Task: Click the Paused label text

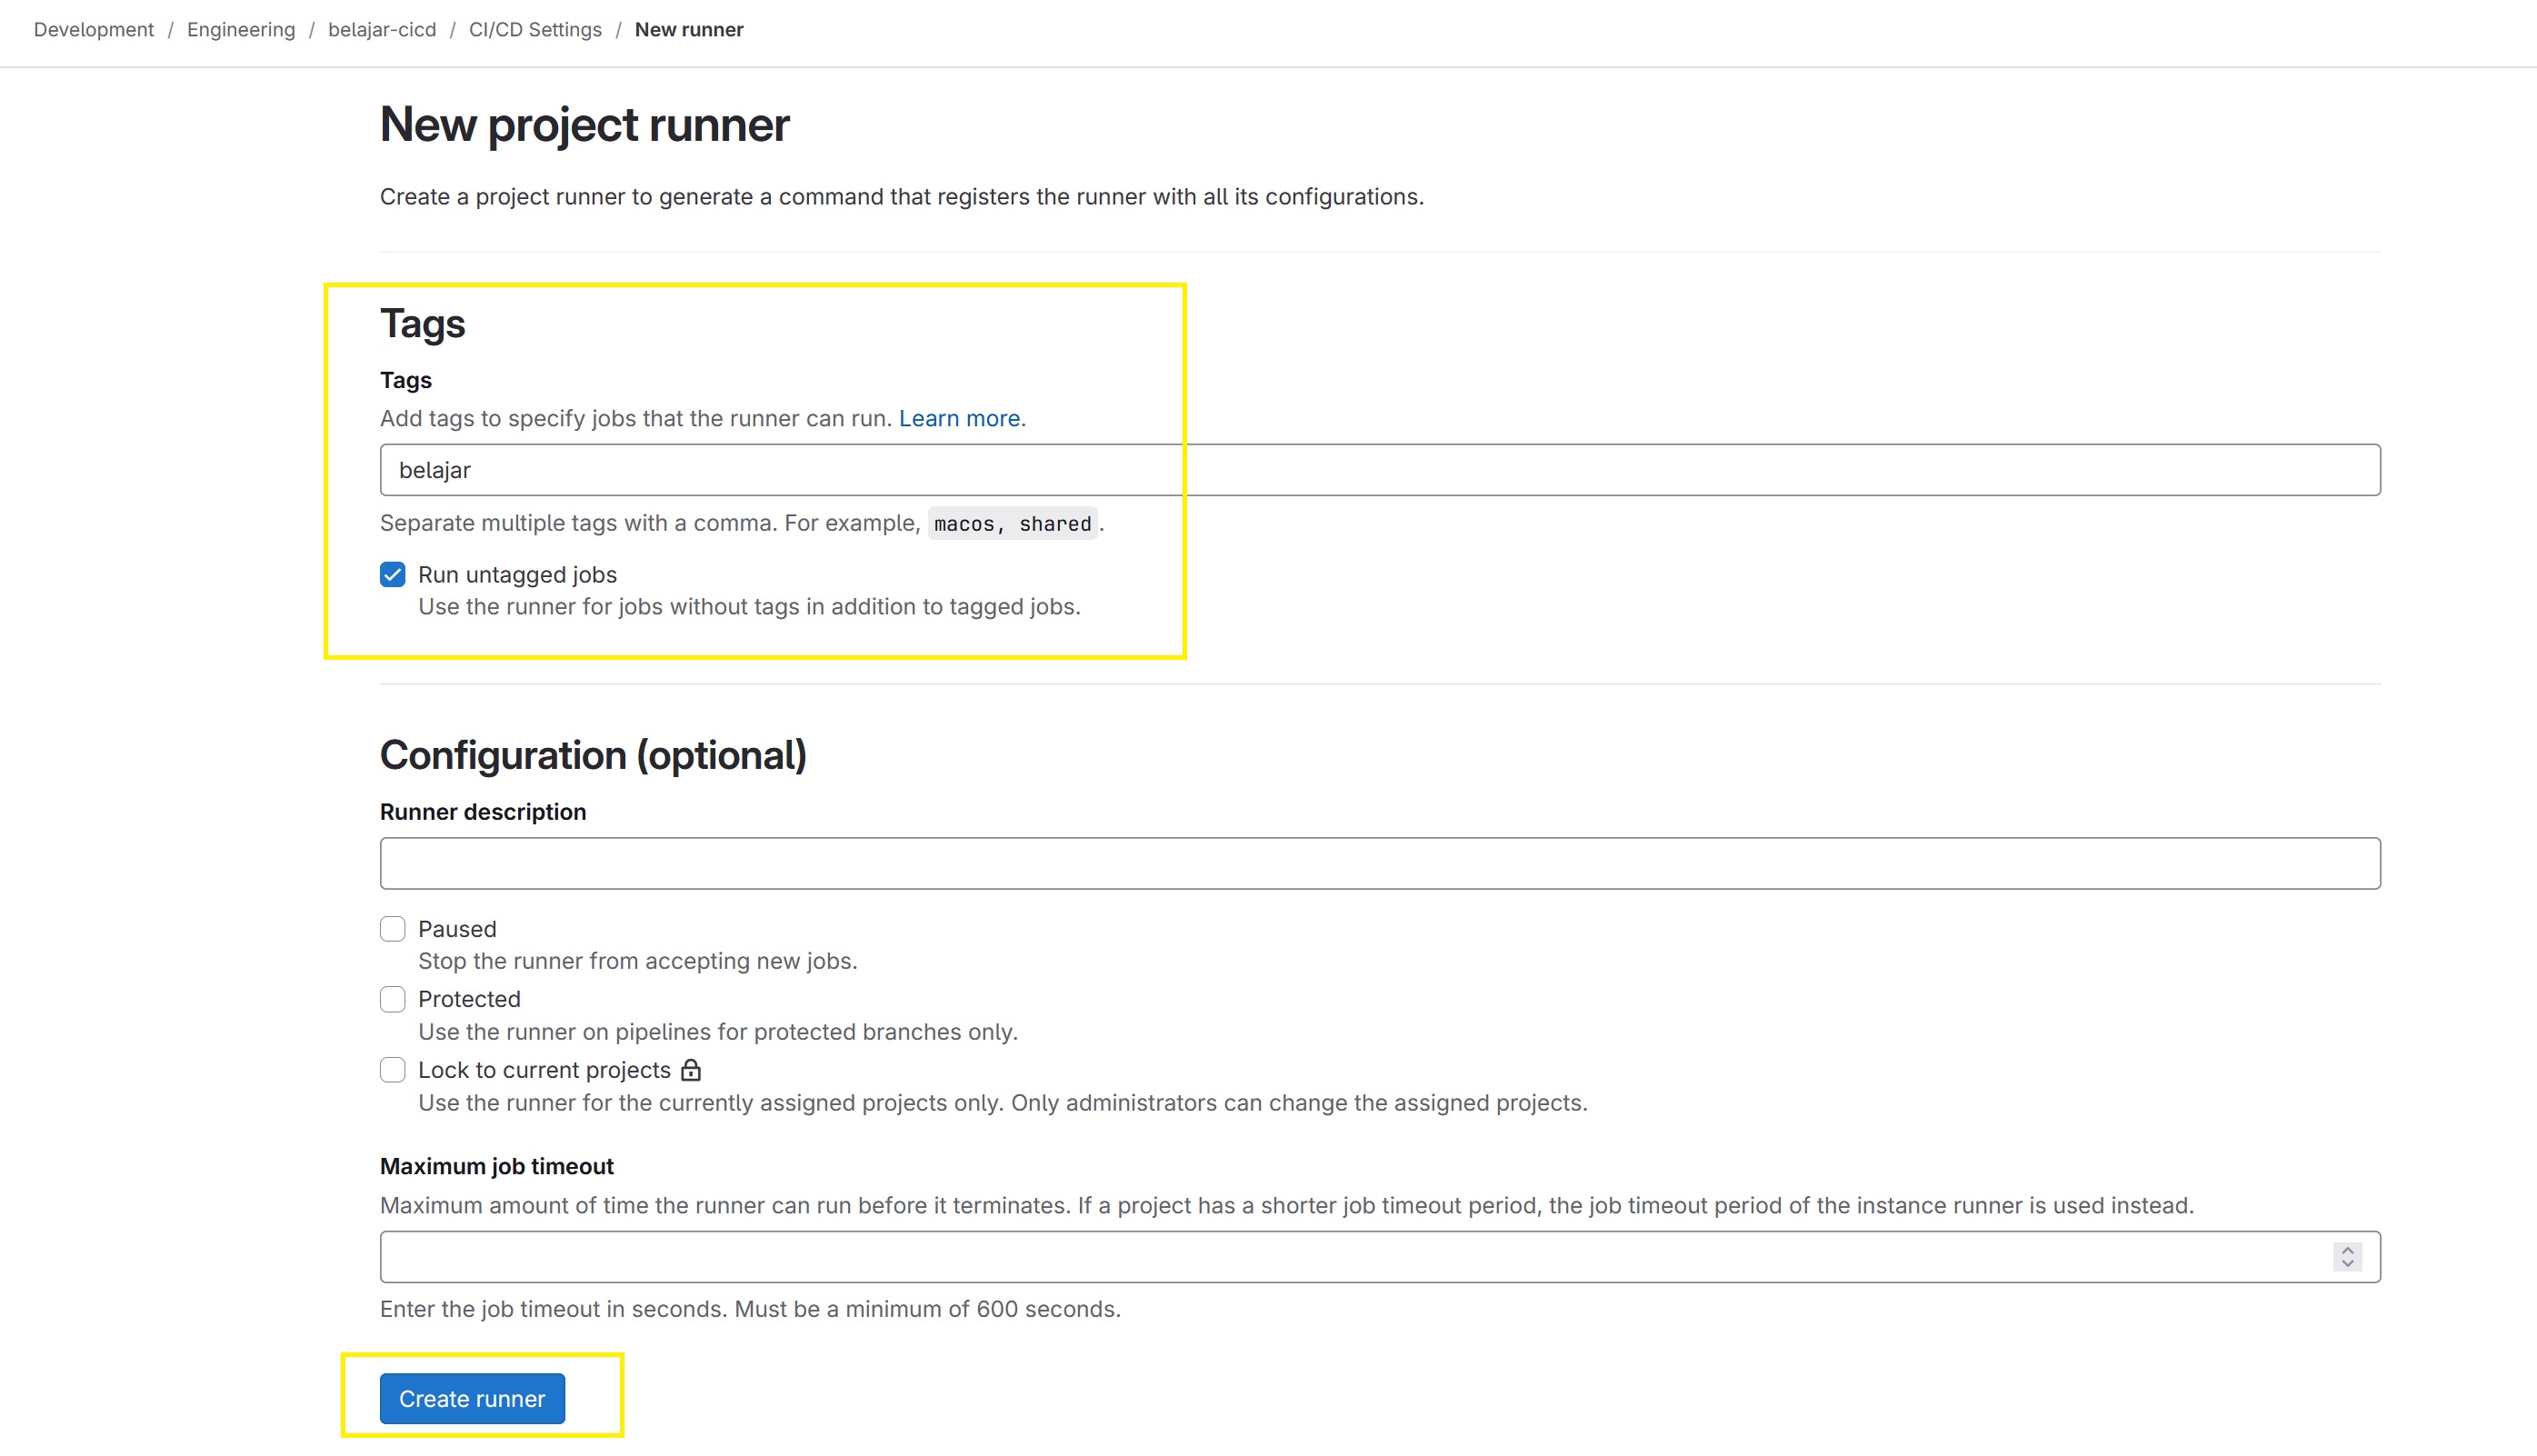Action: click(456, 929)
